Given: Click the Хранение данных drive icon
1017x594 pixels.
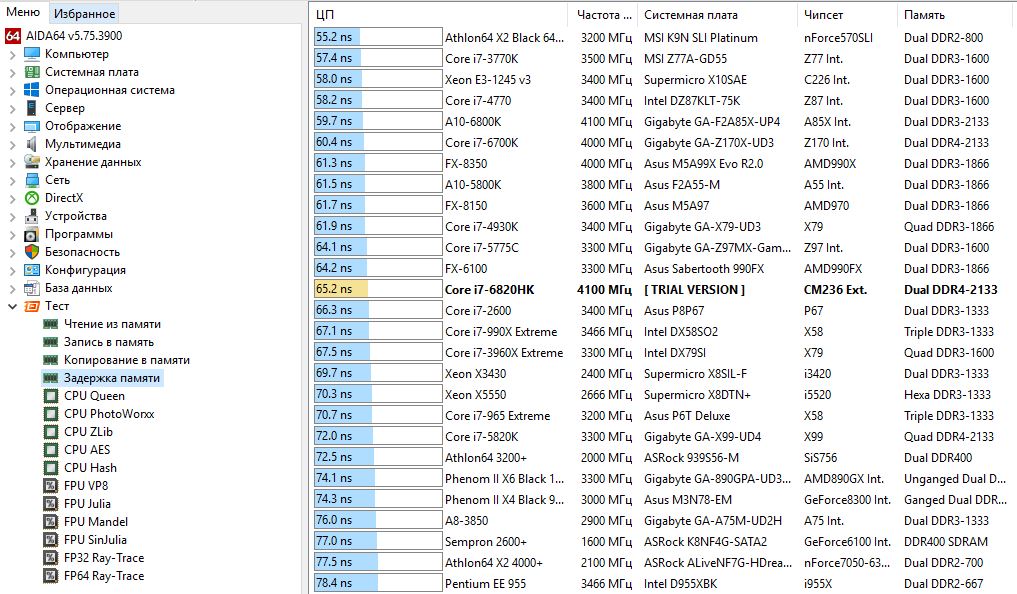Looking at the screenshot, I should click(x=32, y=161).
